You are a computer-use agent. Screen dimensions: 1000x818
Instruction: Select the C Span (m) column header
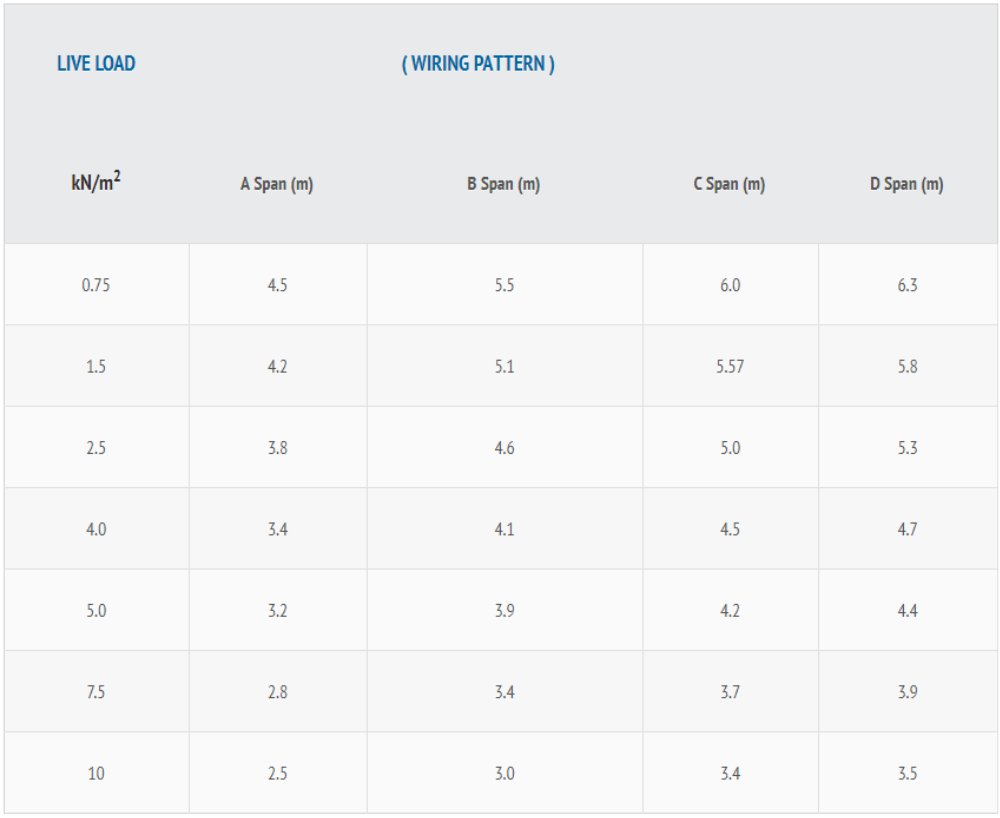pos(730,184)
